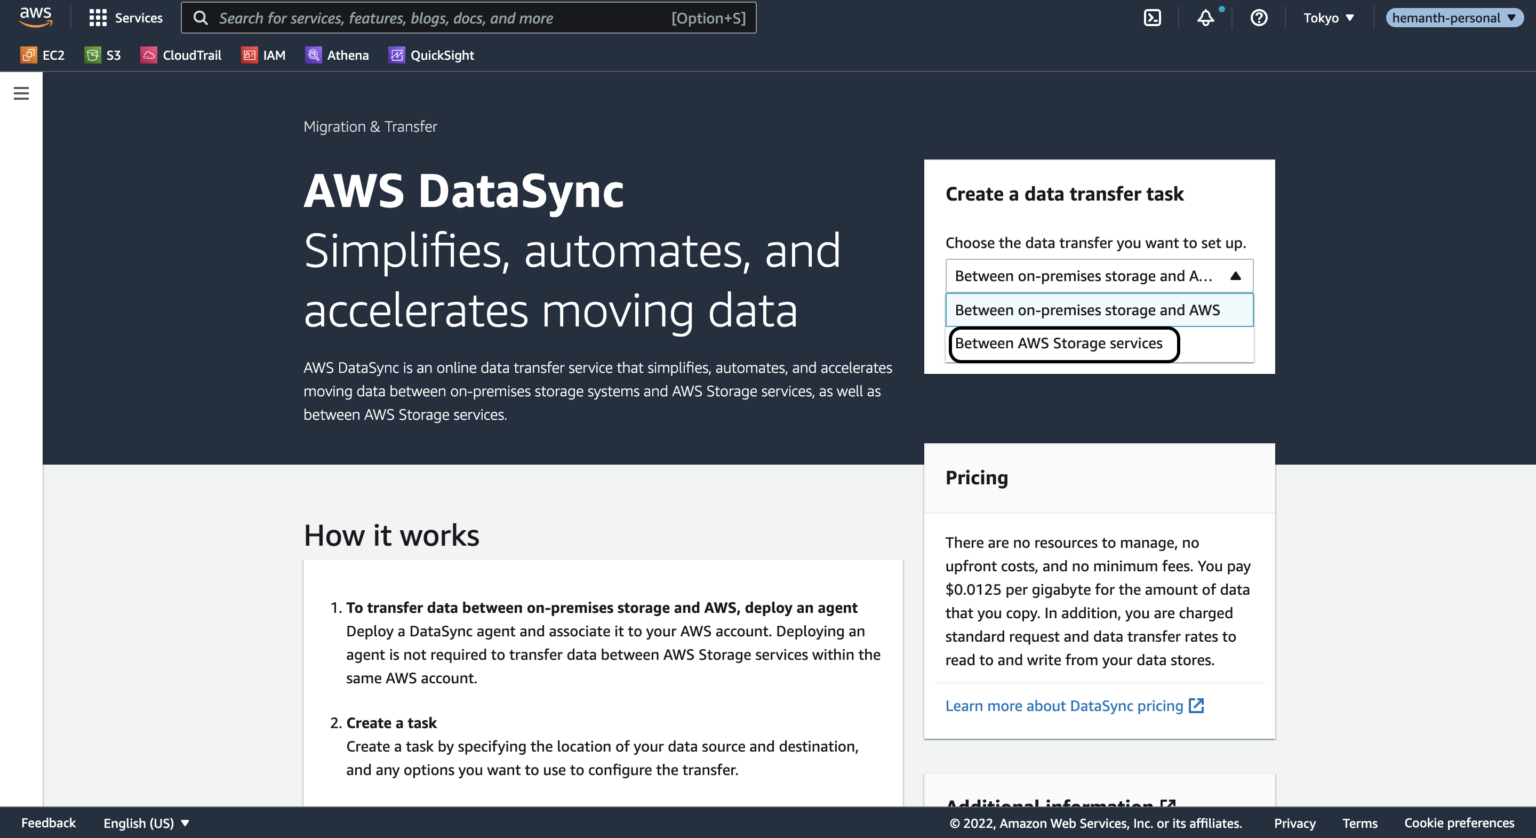Open the hemanth-personal account dropdown

[1453, 17]
